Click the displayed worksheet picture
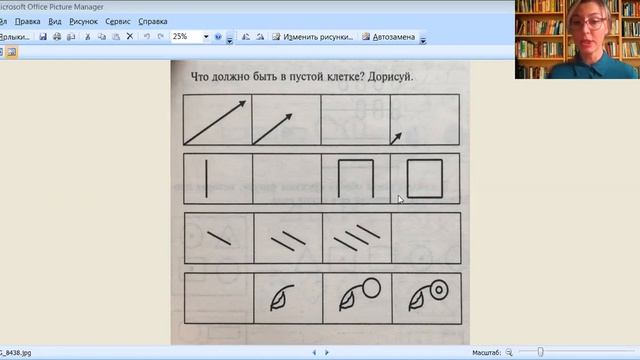 320,203
